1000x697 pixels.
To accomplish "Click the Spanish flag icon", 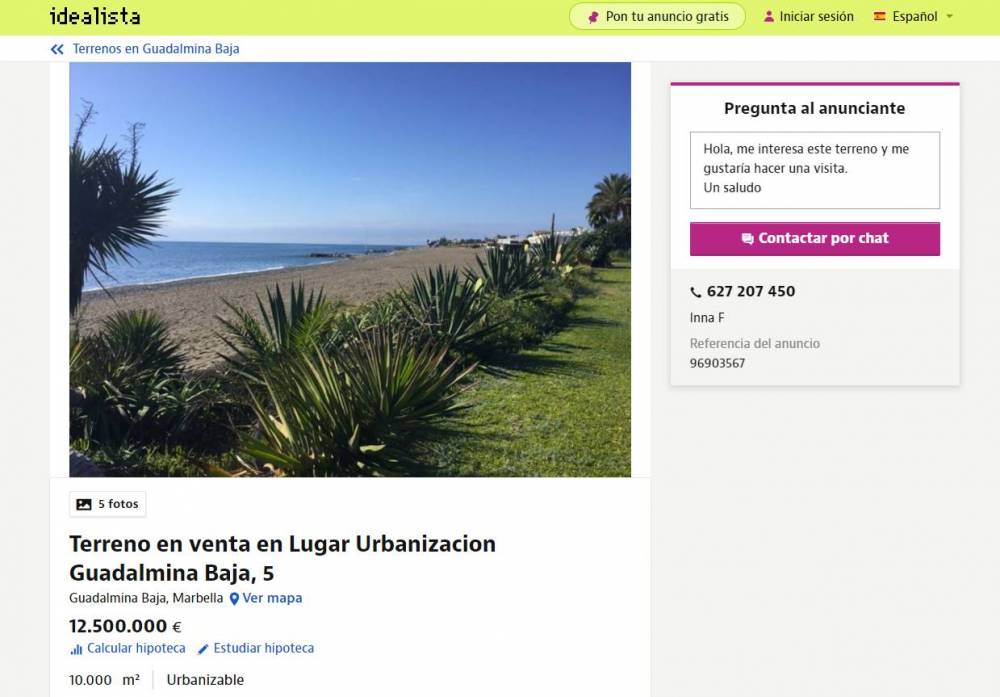I will pos(880,17).
